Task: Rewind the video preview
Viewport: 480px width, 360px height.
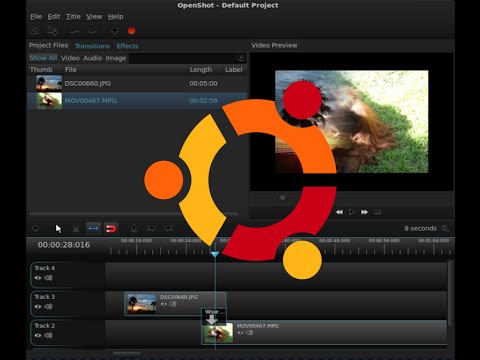Action: coord(339,212)
